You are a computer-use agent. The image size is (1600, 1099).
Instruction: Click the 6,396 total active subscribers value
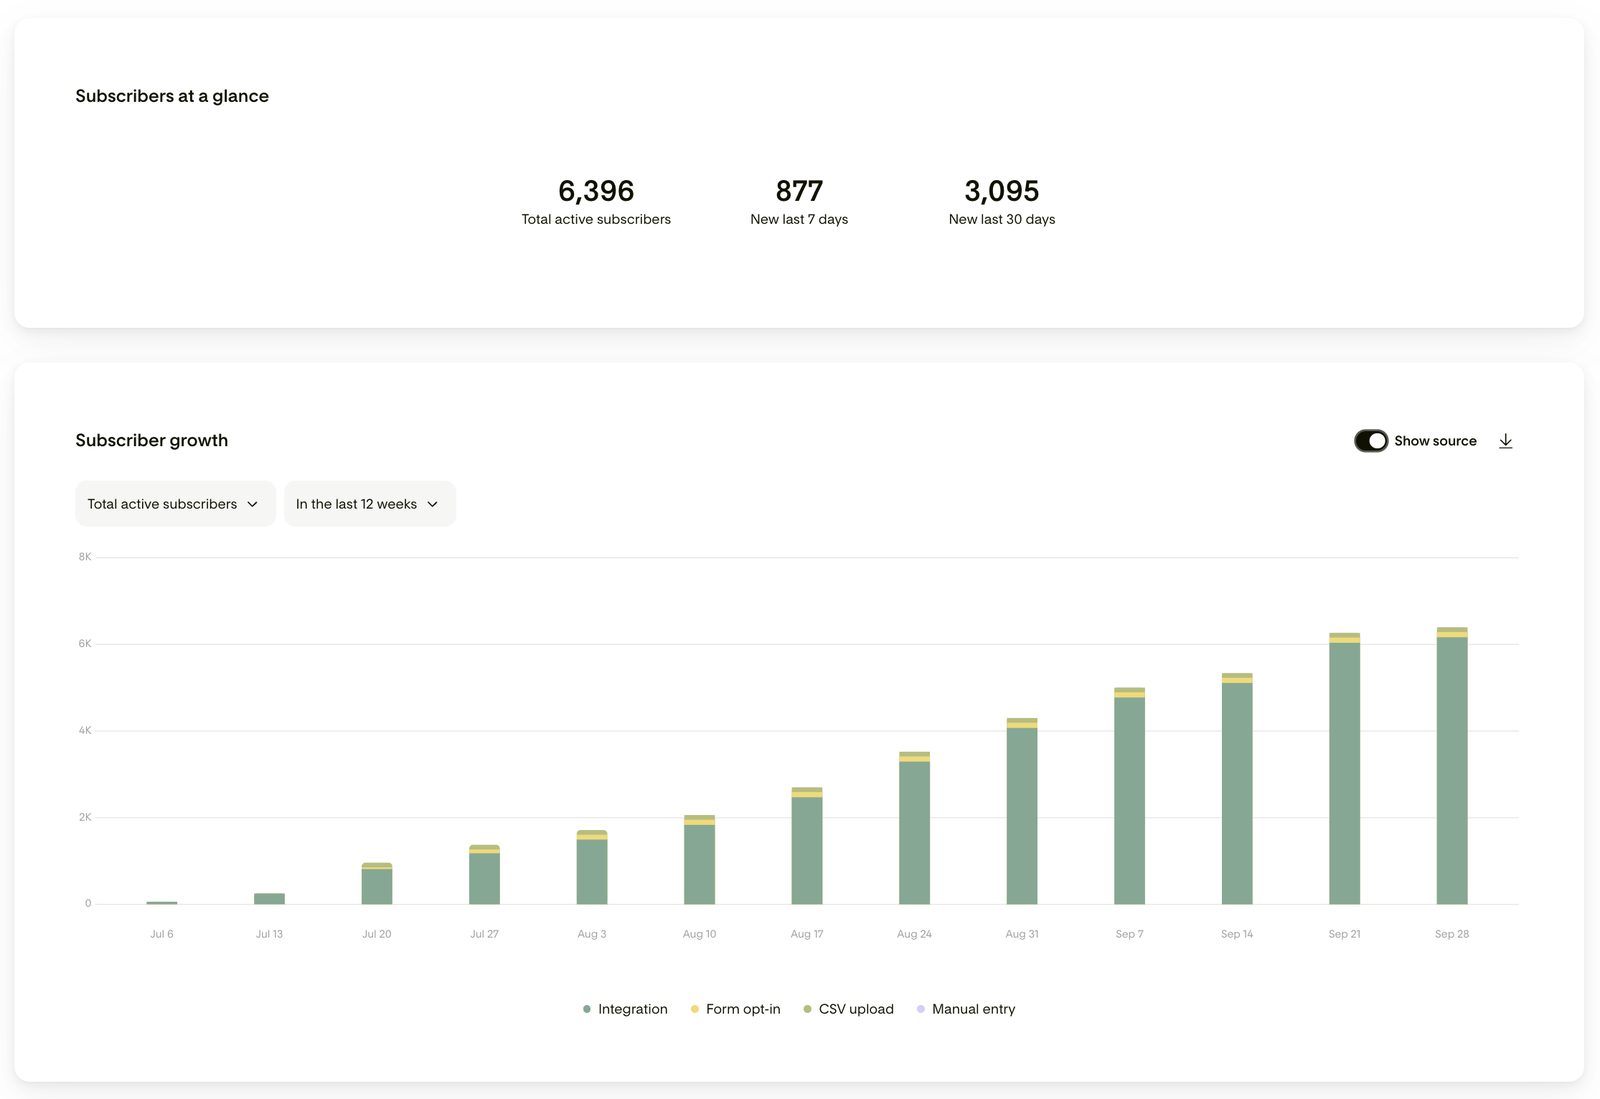596,191
